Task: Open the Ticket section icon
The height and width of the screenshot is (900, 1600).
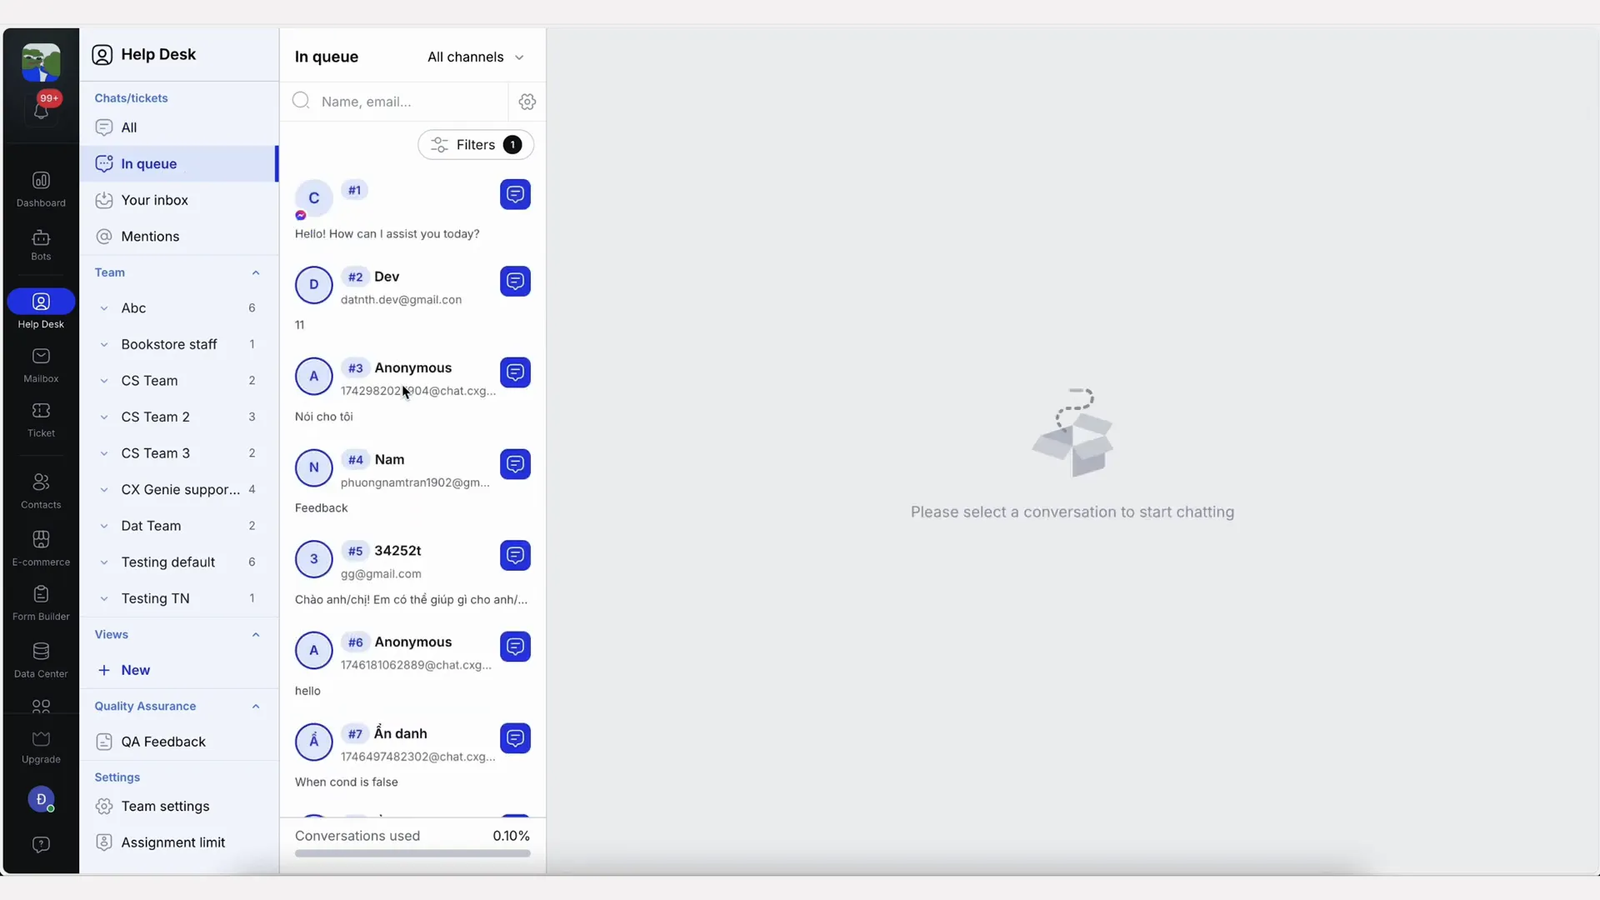Action: [41, 419]
